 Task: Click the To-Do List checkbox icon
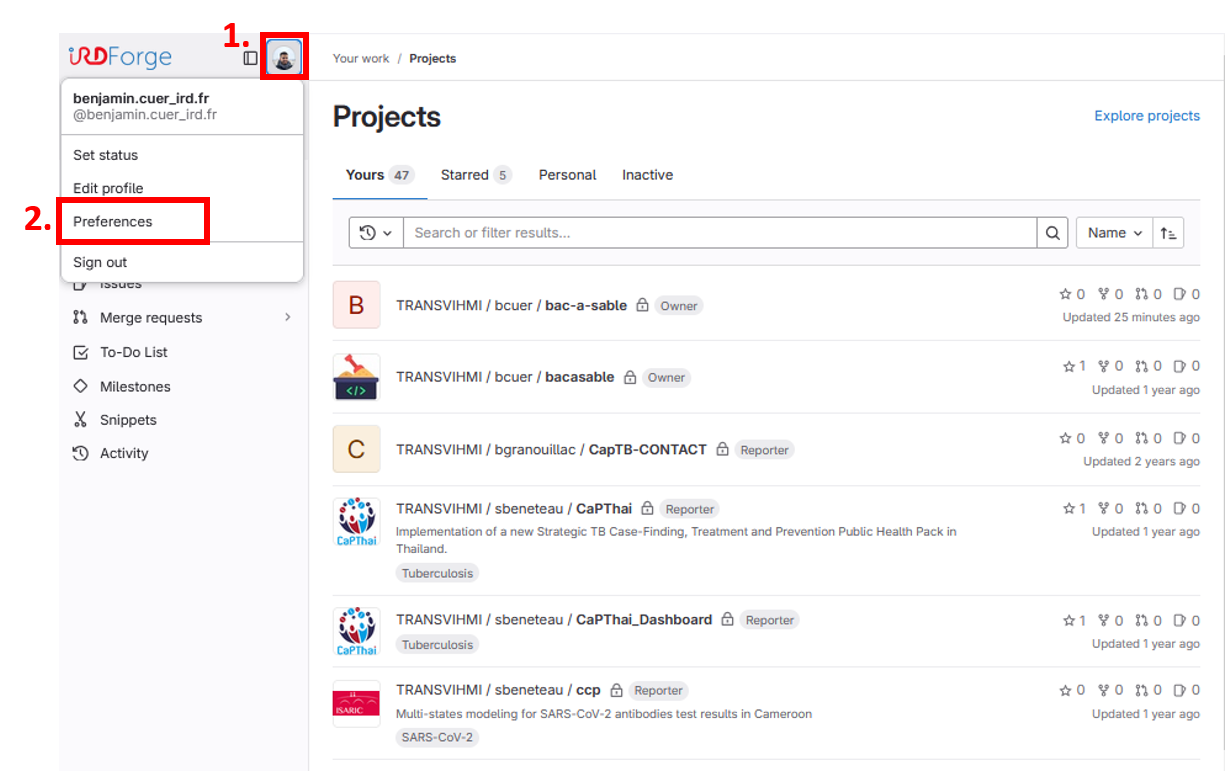pyautogui.click(x=81, y=352)
